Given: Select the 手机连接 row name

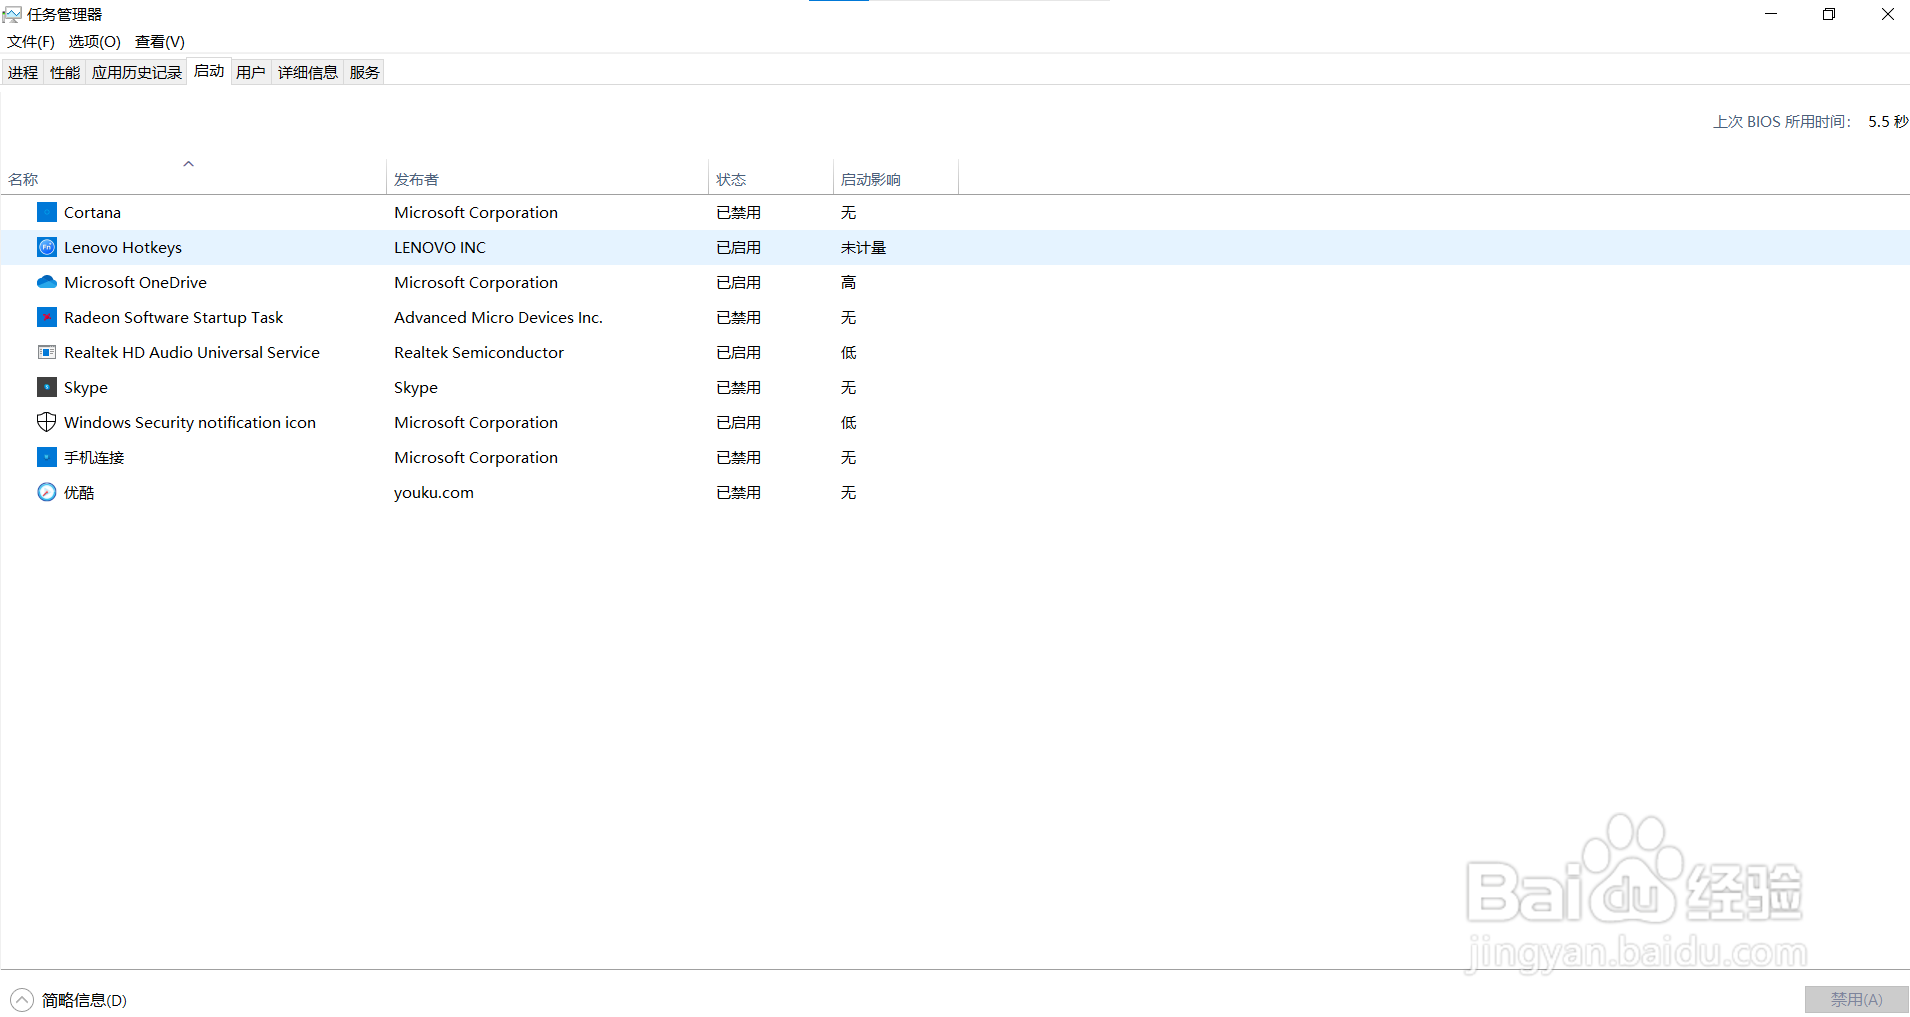Looking at the screenshot, I should [94, 457].
